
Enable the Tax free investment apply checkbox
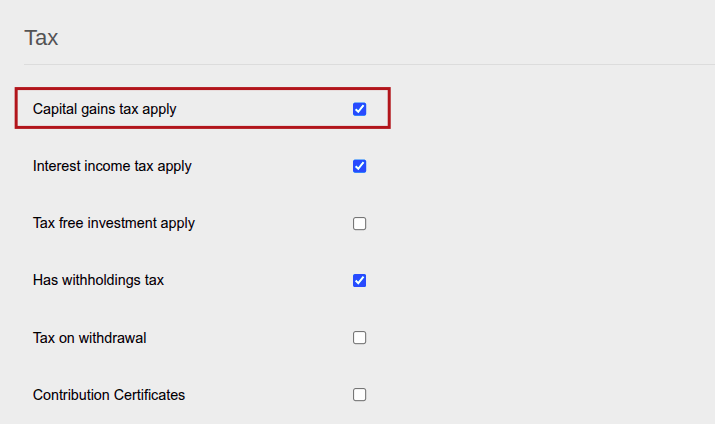tap(359, 223)
